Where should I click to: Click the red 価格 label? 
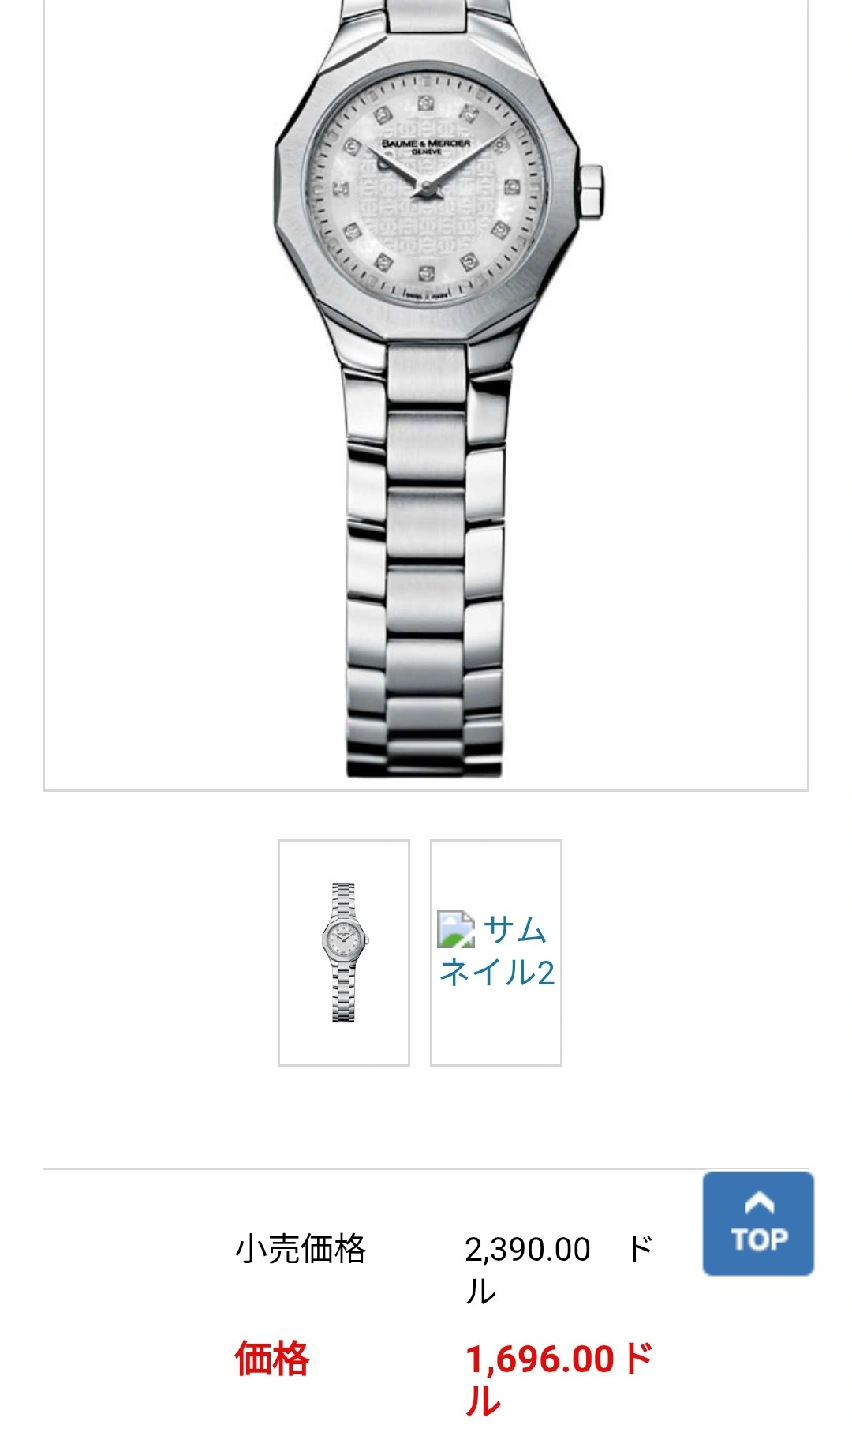272,1360
